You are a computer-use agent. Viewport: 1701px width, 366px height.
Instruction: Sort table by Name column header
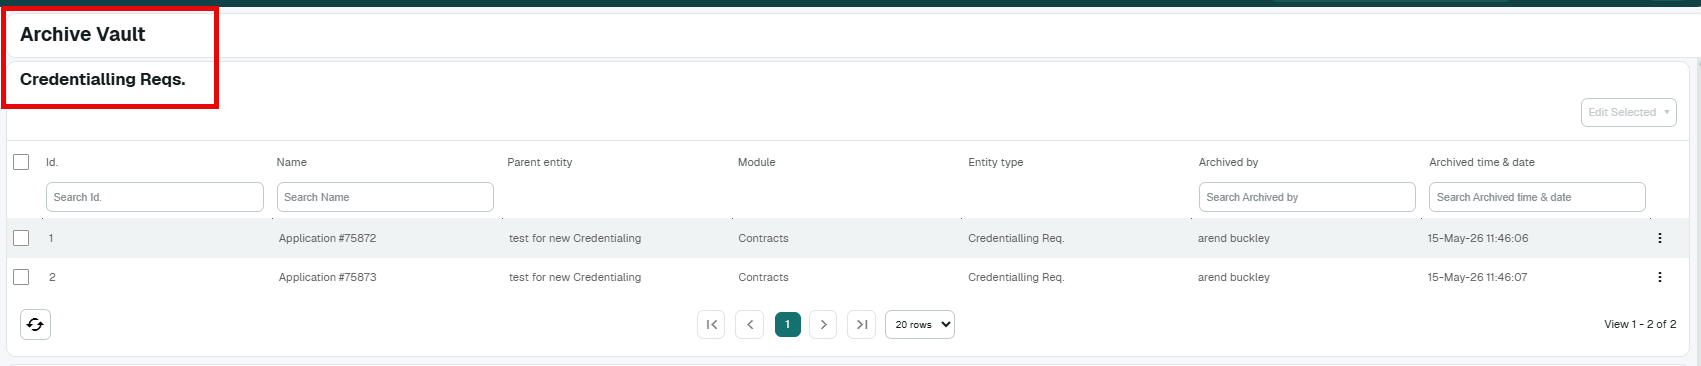292,162
